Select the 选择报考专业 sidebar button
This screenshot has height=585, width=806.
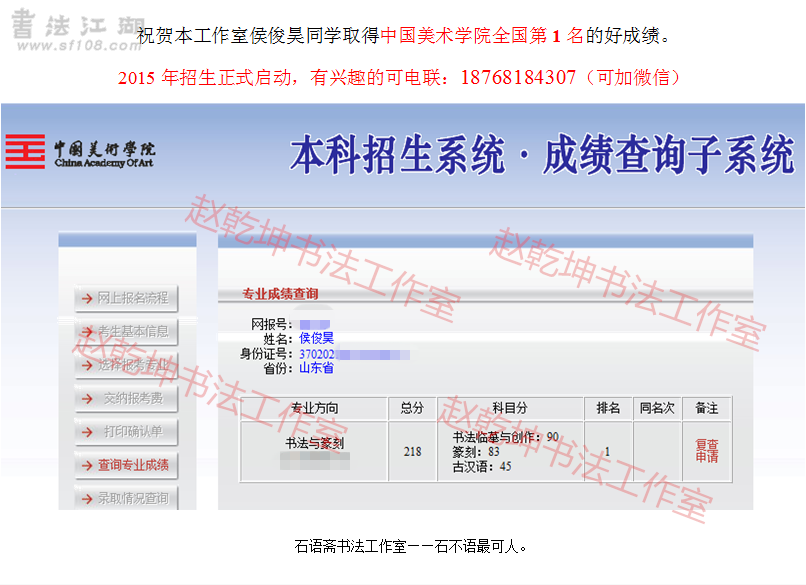[x=126, y=365]
